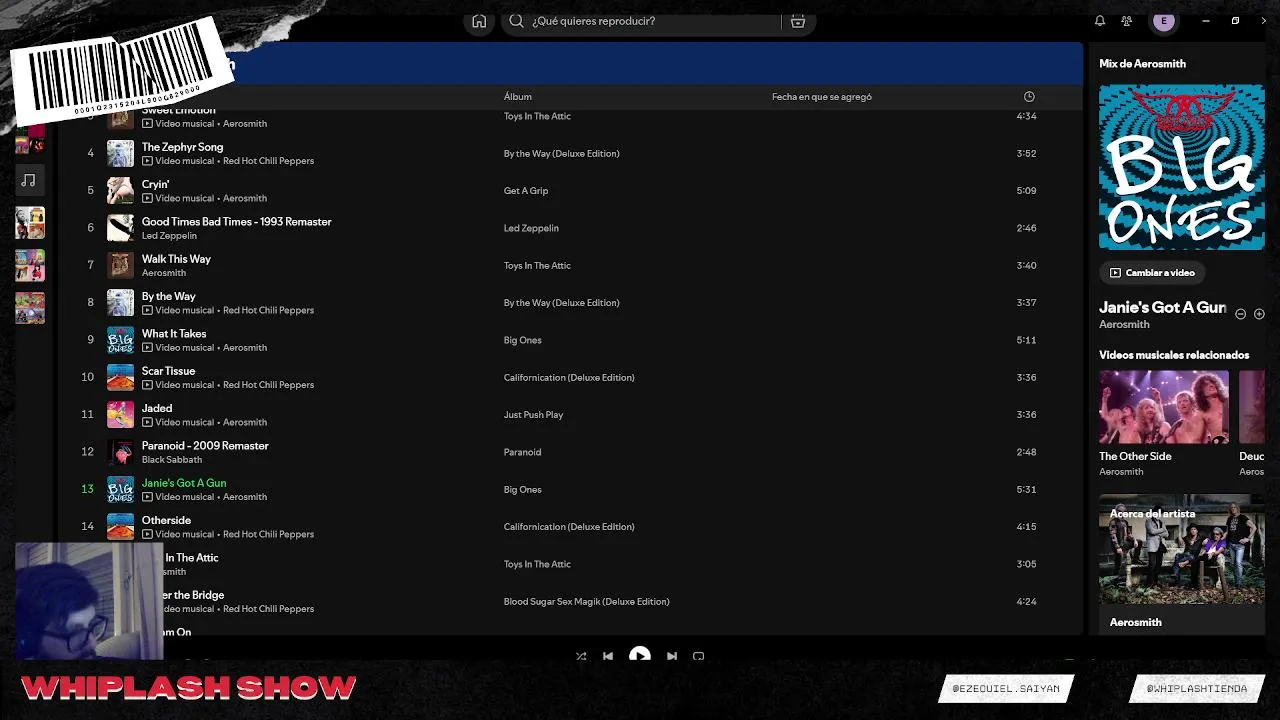
Task: Click the Scar Tissue album cover thumbnail
Action: pos(120,377)
